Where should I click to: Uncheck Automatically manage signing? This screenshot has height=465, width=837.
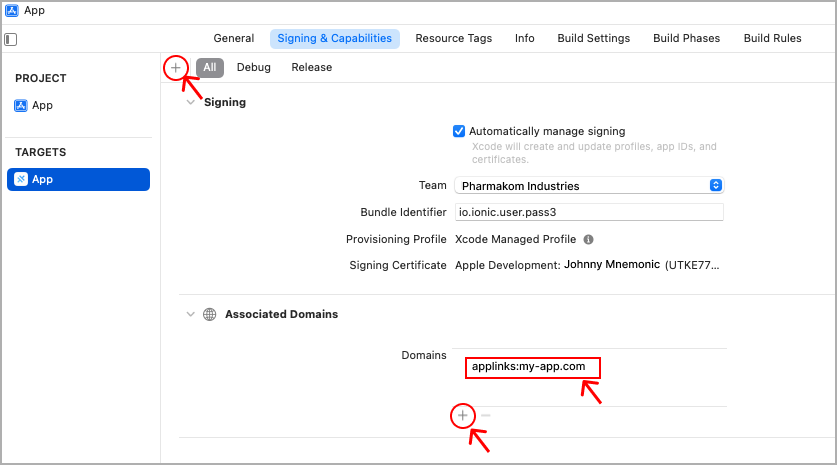point(459,131)
